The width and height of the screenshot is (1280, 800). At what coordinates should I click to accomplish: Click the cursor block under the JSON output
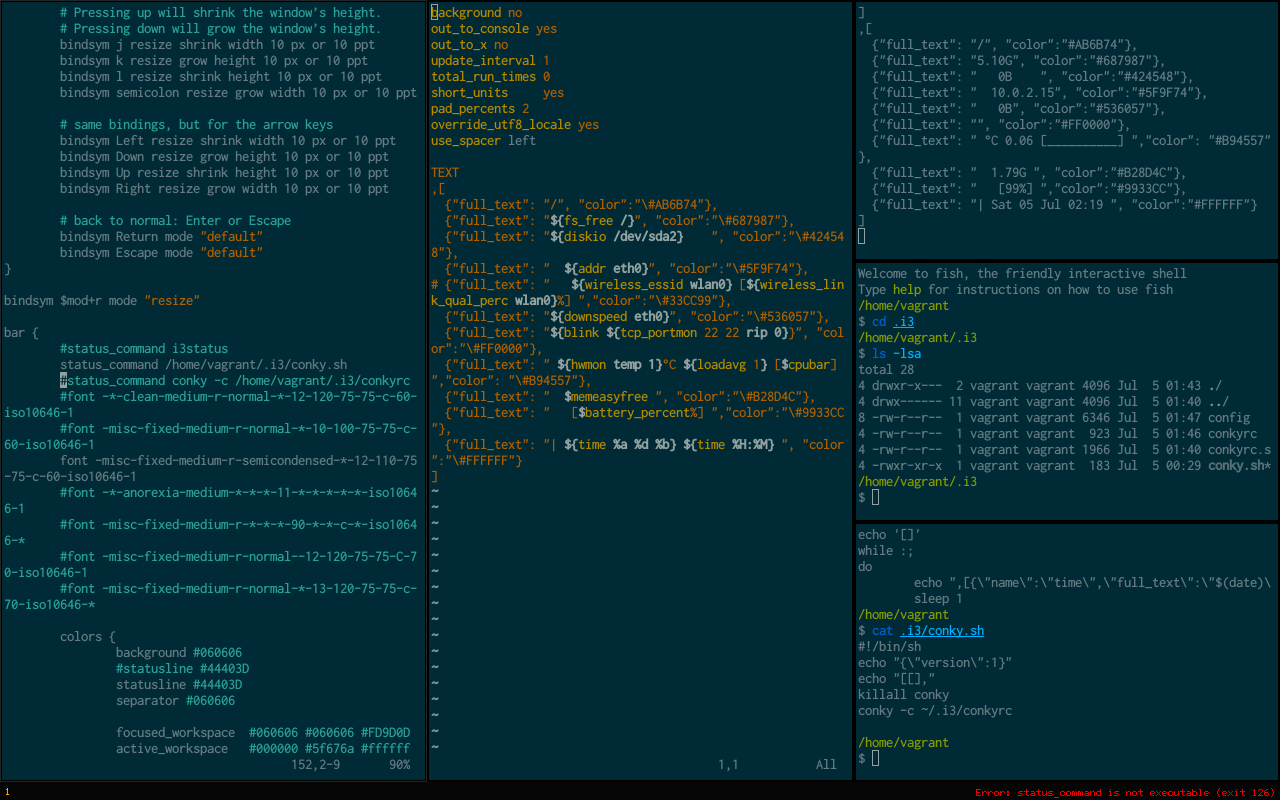click(x=862, y=236)
